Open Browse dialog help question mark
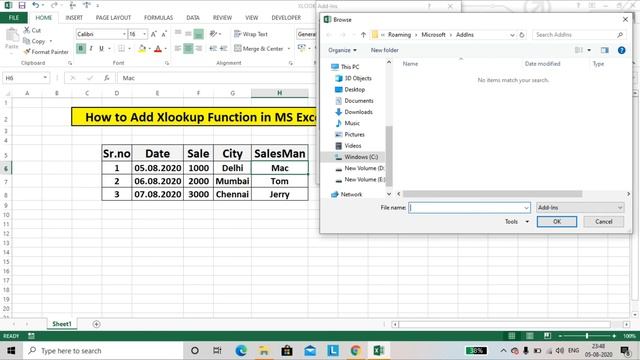The height and width of the screenshot is (360, 640). click(621, 50)
